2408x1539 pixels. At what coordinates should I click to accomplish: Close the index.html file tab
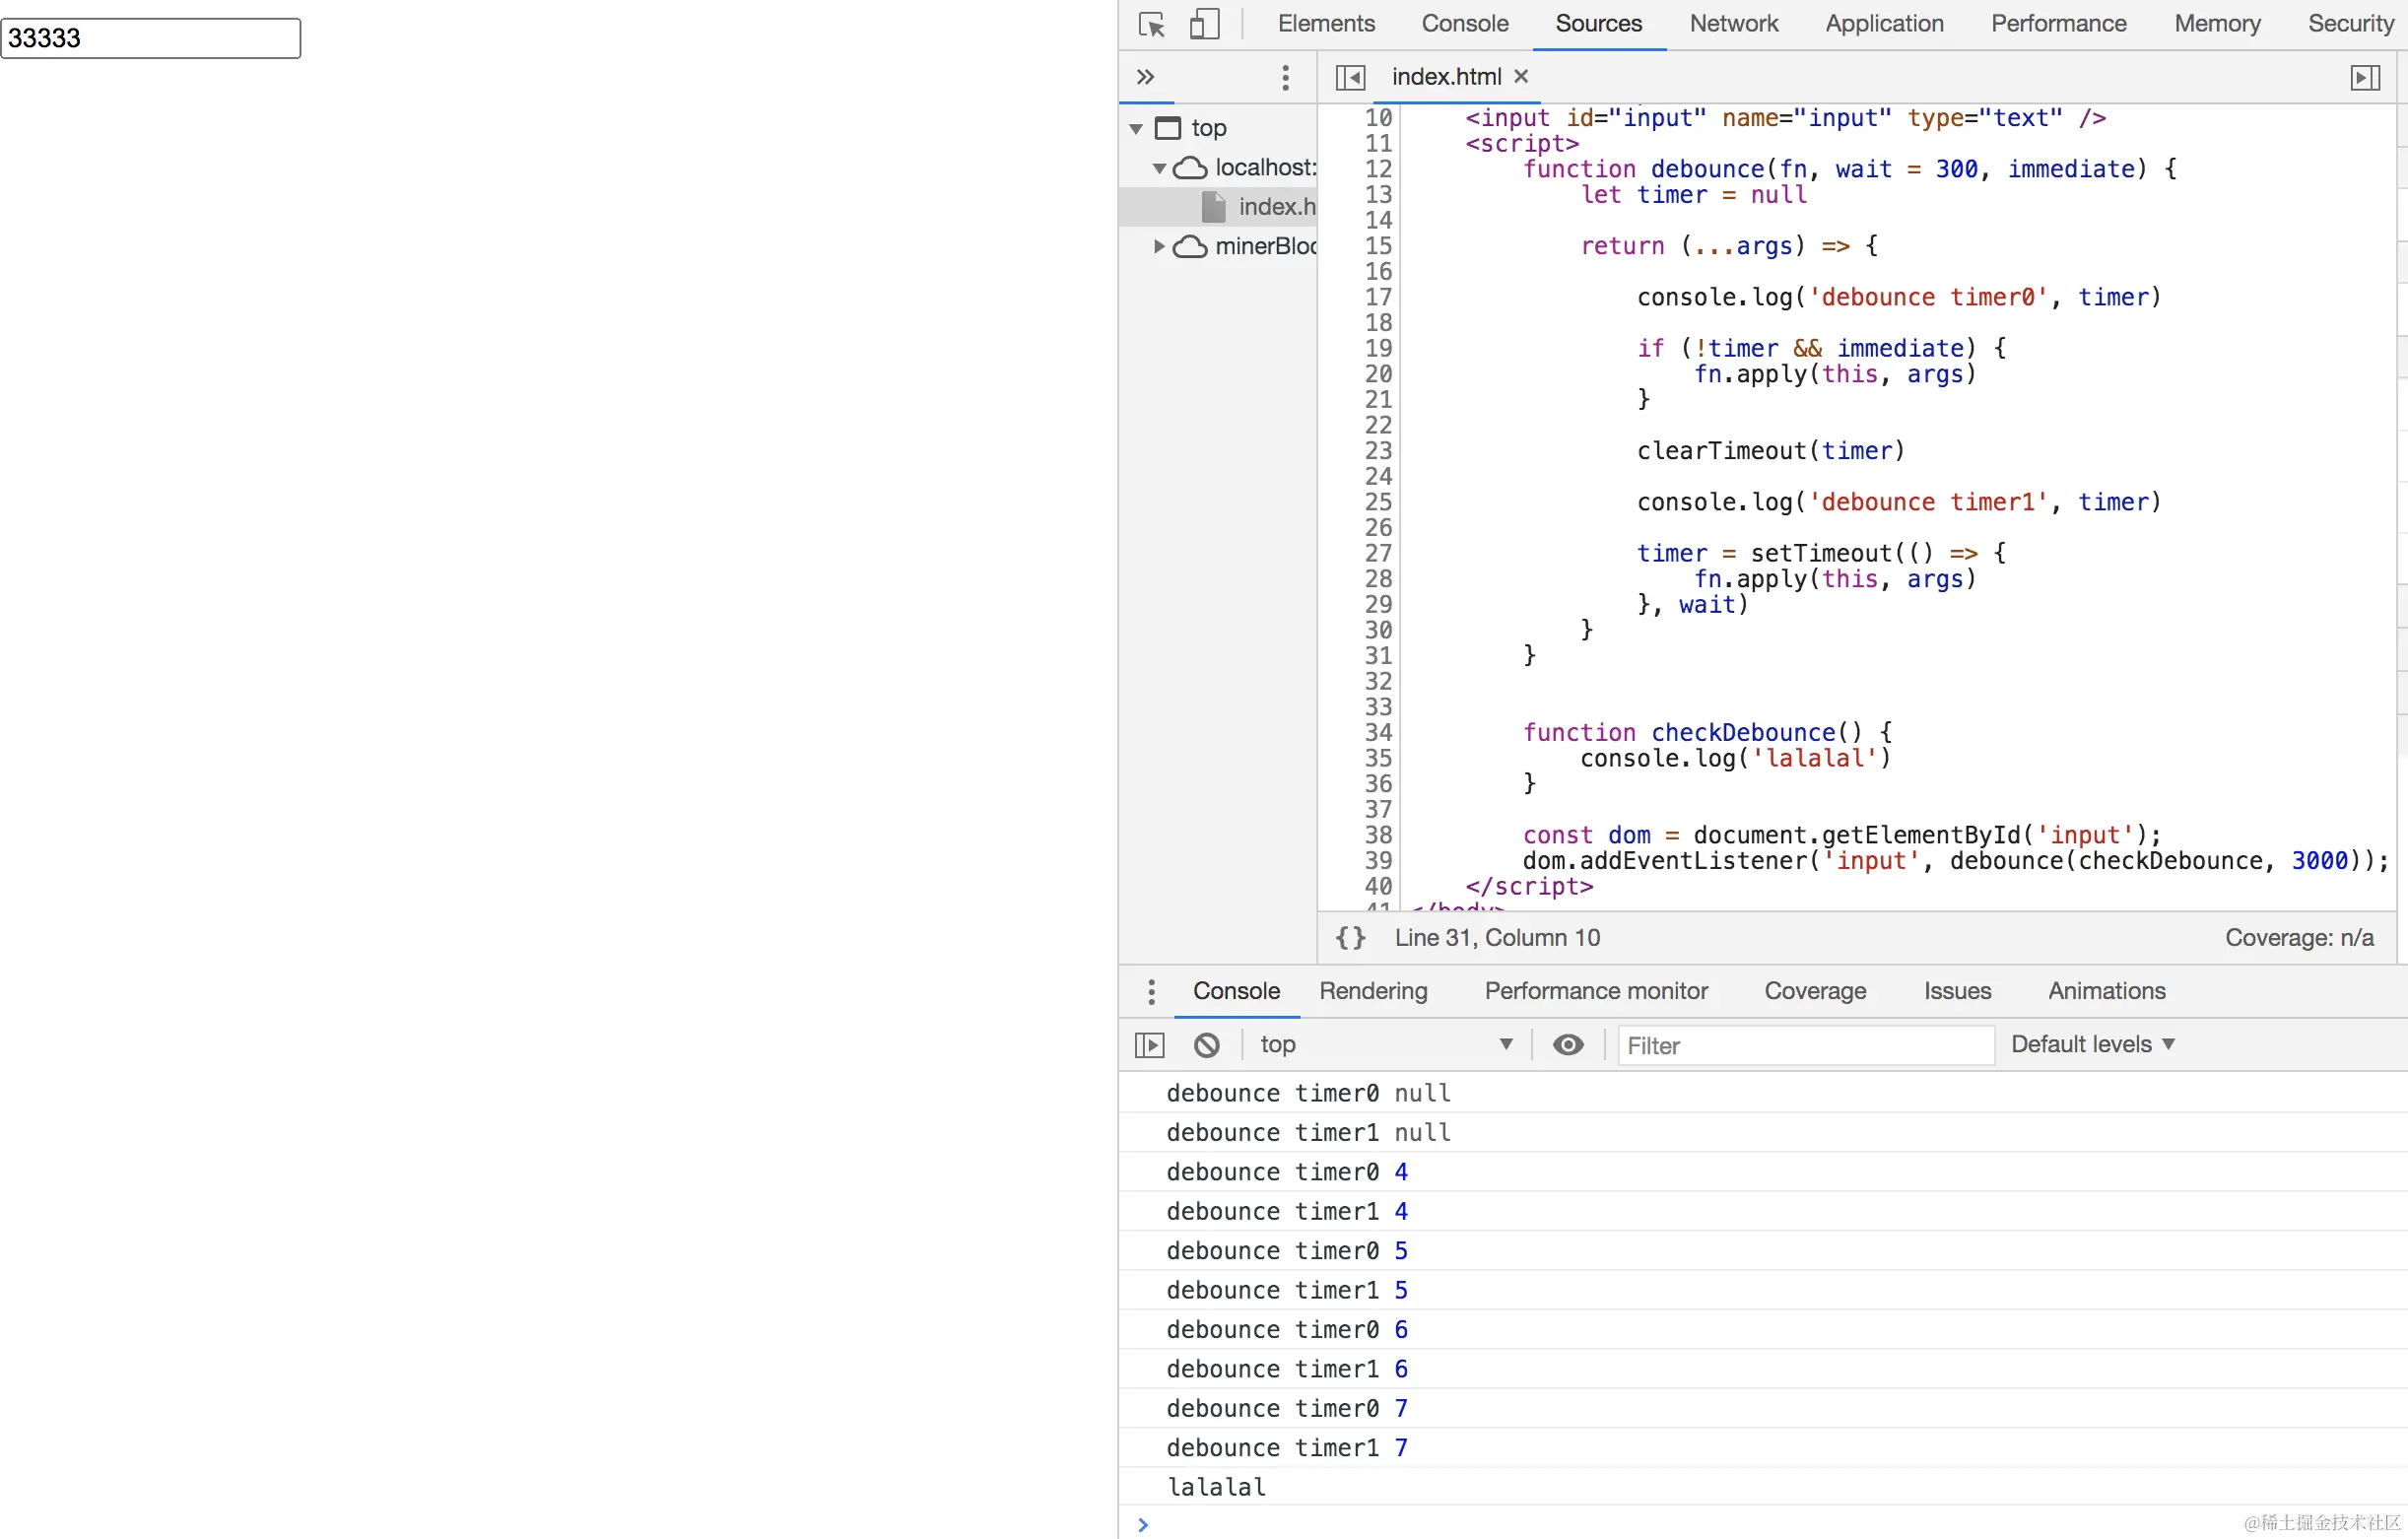click(1521, 76)
